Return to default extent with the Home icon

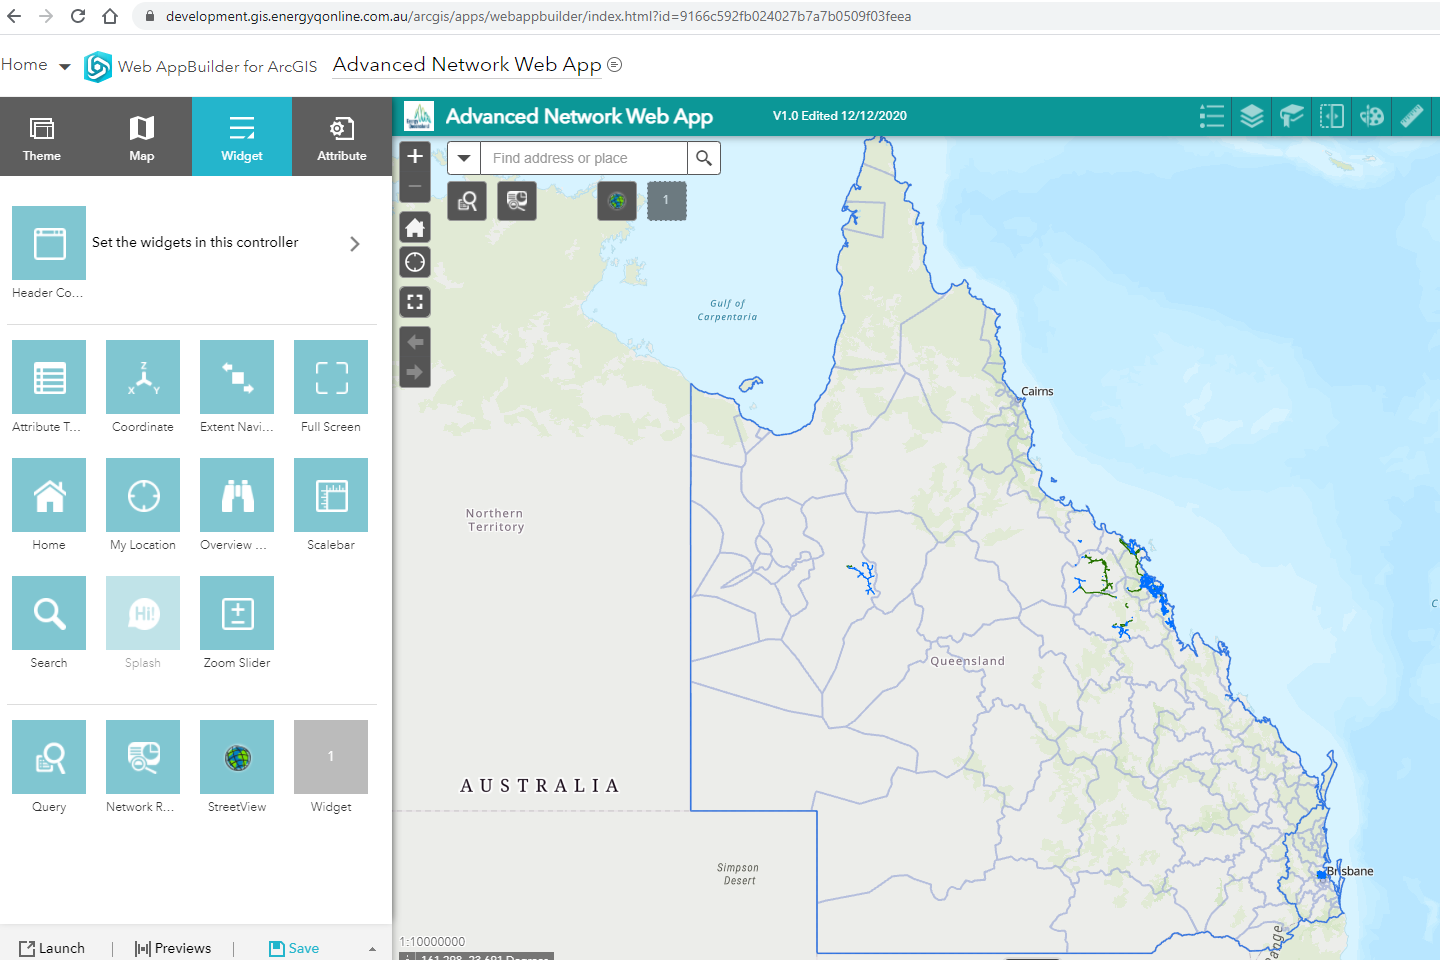point(414,227)
